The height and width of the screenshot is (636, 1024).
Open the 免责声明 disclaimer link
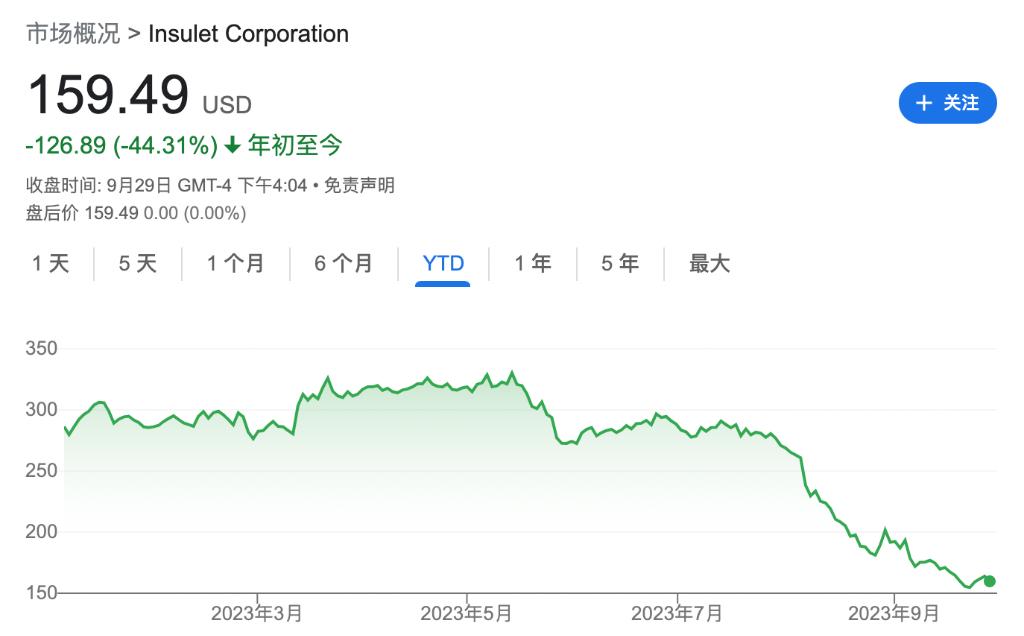(358, 186)
